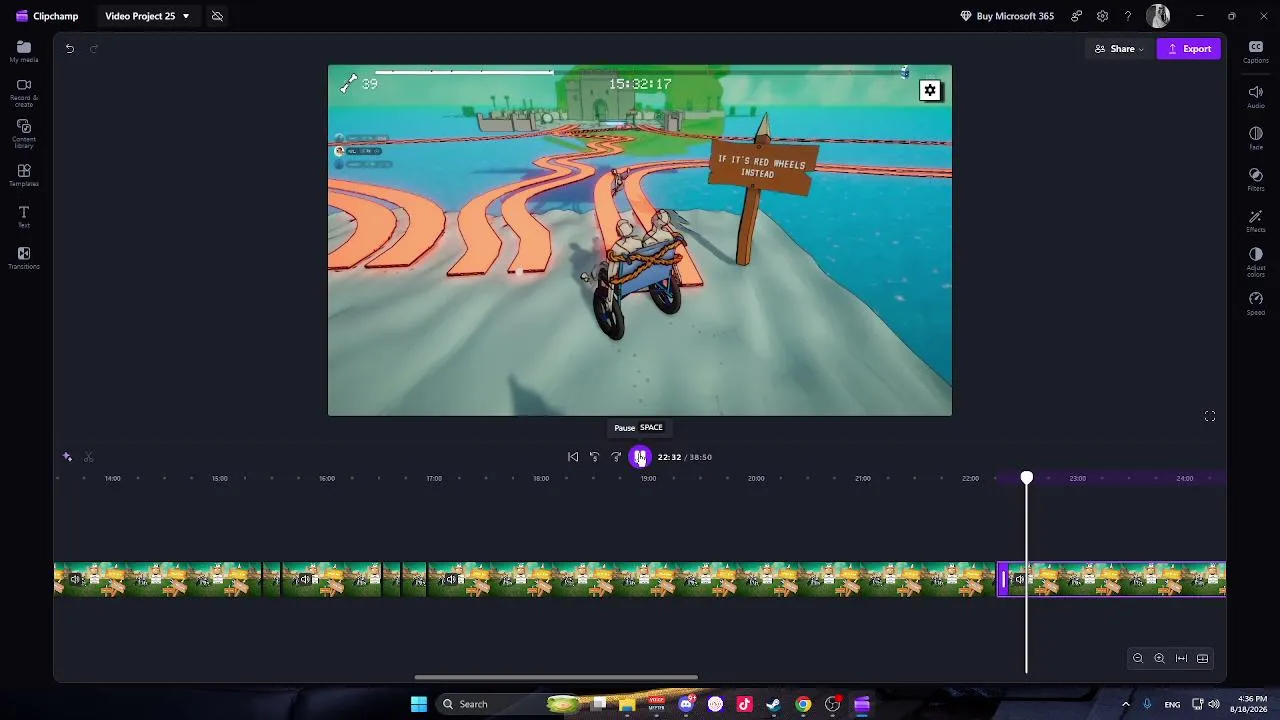The image size is (1280, 720).
Task: Open the help question mark menu
Action: coord(1128,16)
